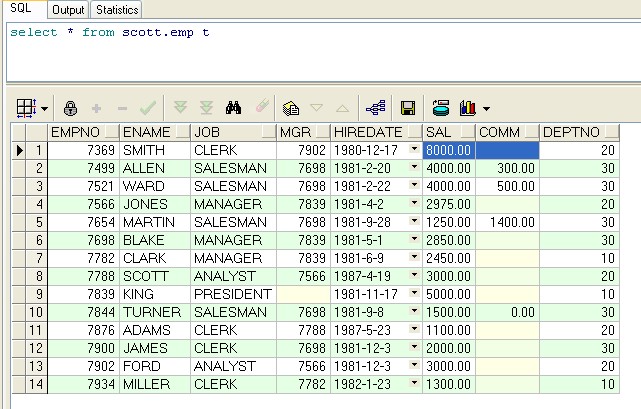The height and width of the screenshot is (409, 641).
Task: Select the 2975.00 salary cell
Action: [x=449, y=204]
